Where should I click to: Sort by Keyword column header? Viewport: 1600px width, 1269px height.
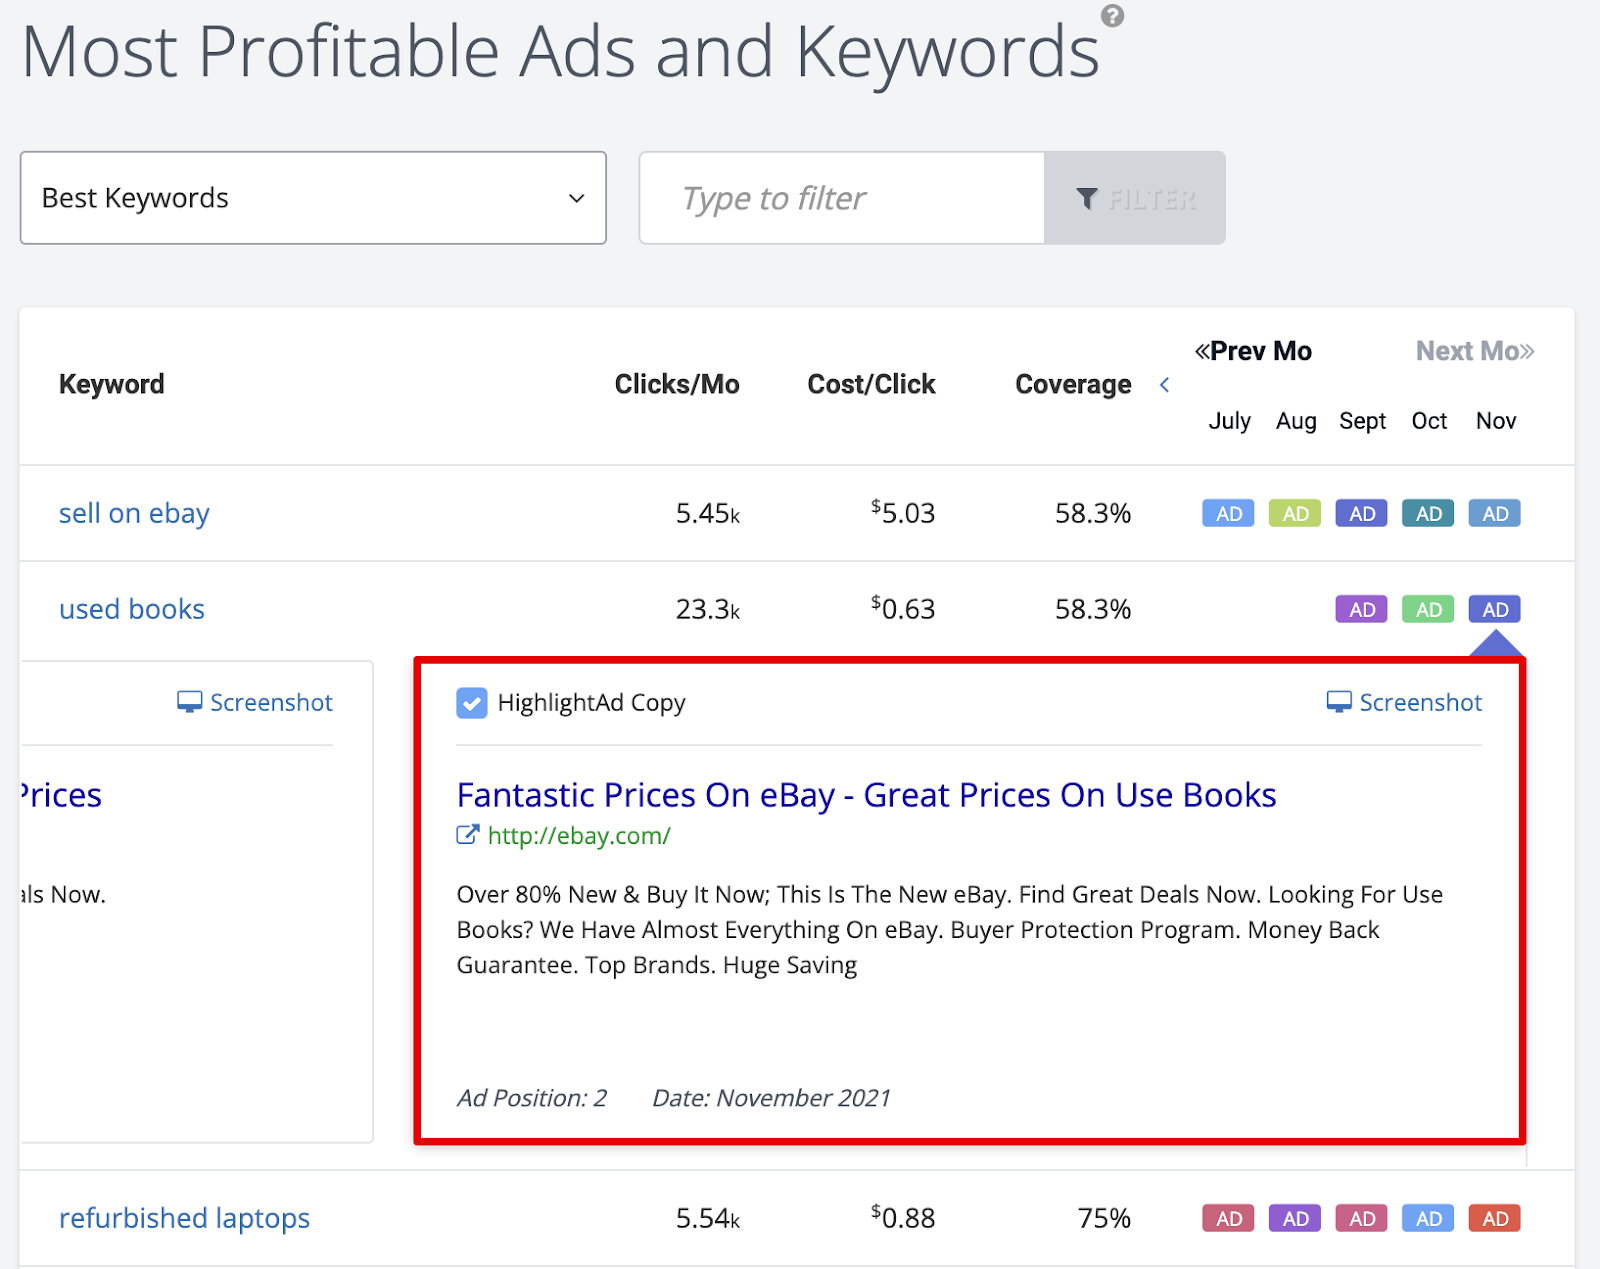pos(111,384)
